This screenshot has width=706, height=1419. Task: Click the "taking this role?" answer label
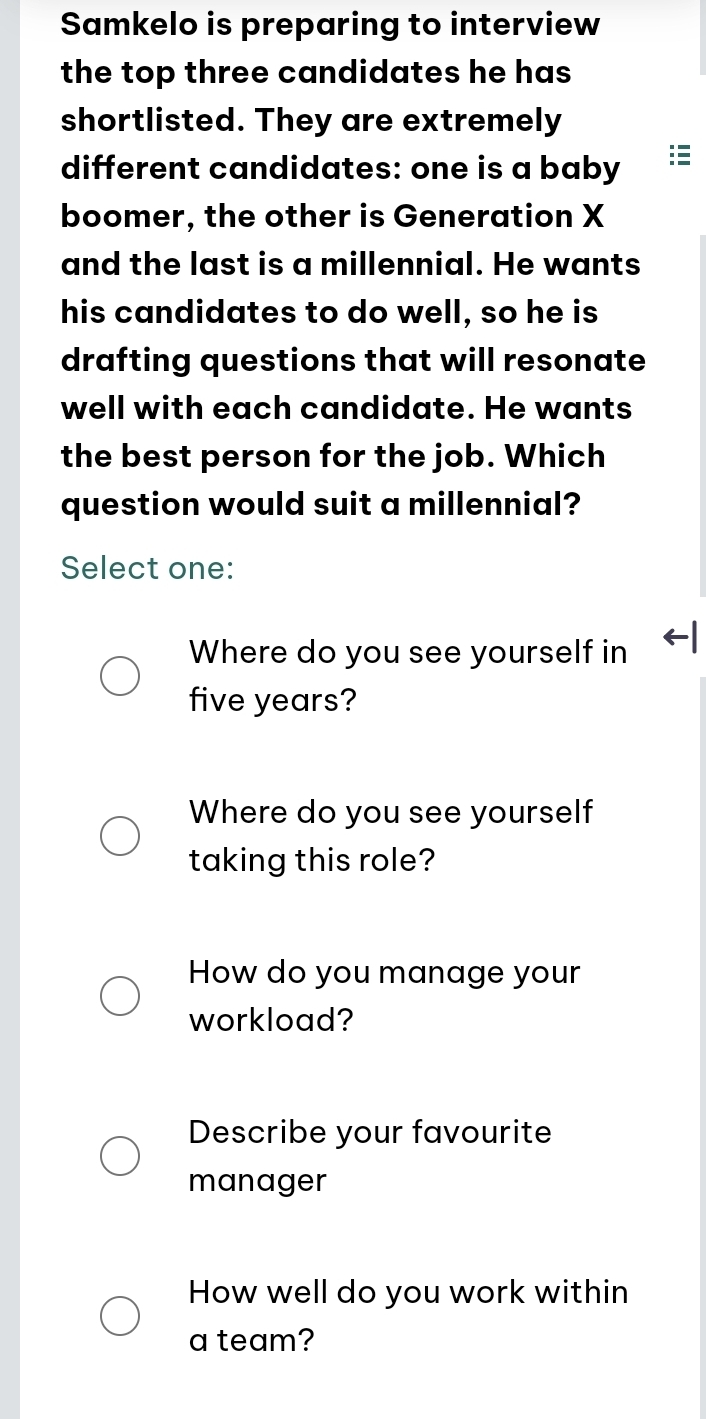point(312,860)
